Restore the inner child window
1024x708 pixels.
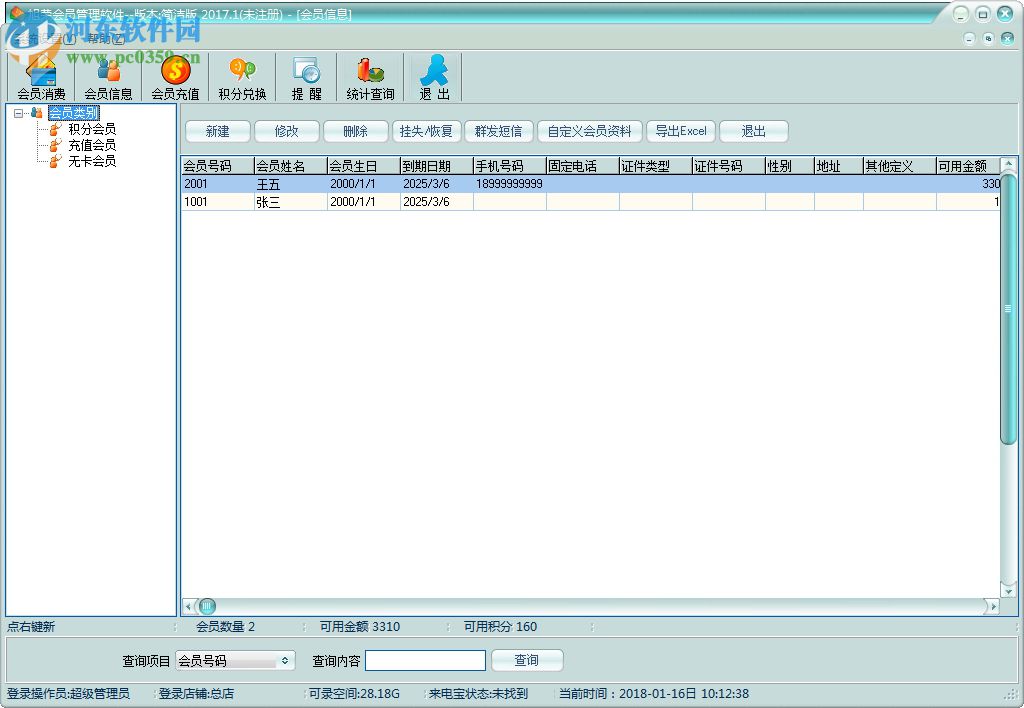click(x=988, y=39)
